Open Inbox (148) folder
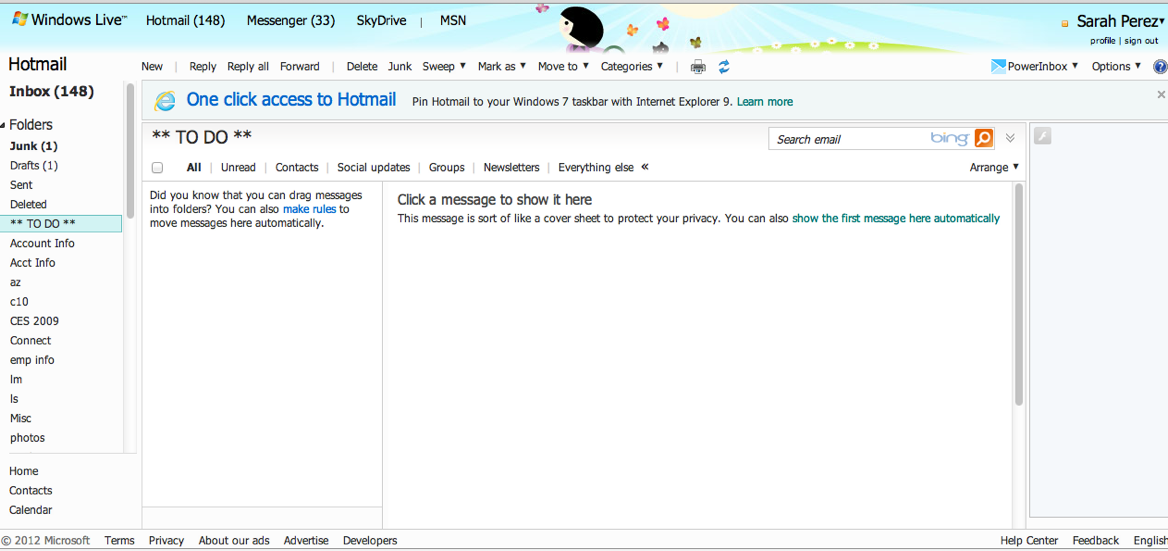This screenshot has height=551, width=1168. click(51, 92)
